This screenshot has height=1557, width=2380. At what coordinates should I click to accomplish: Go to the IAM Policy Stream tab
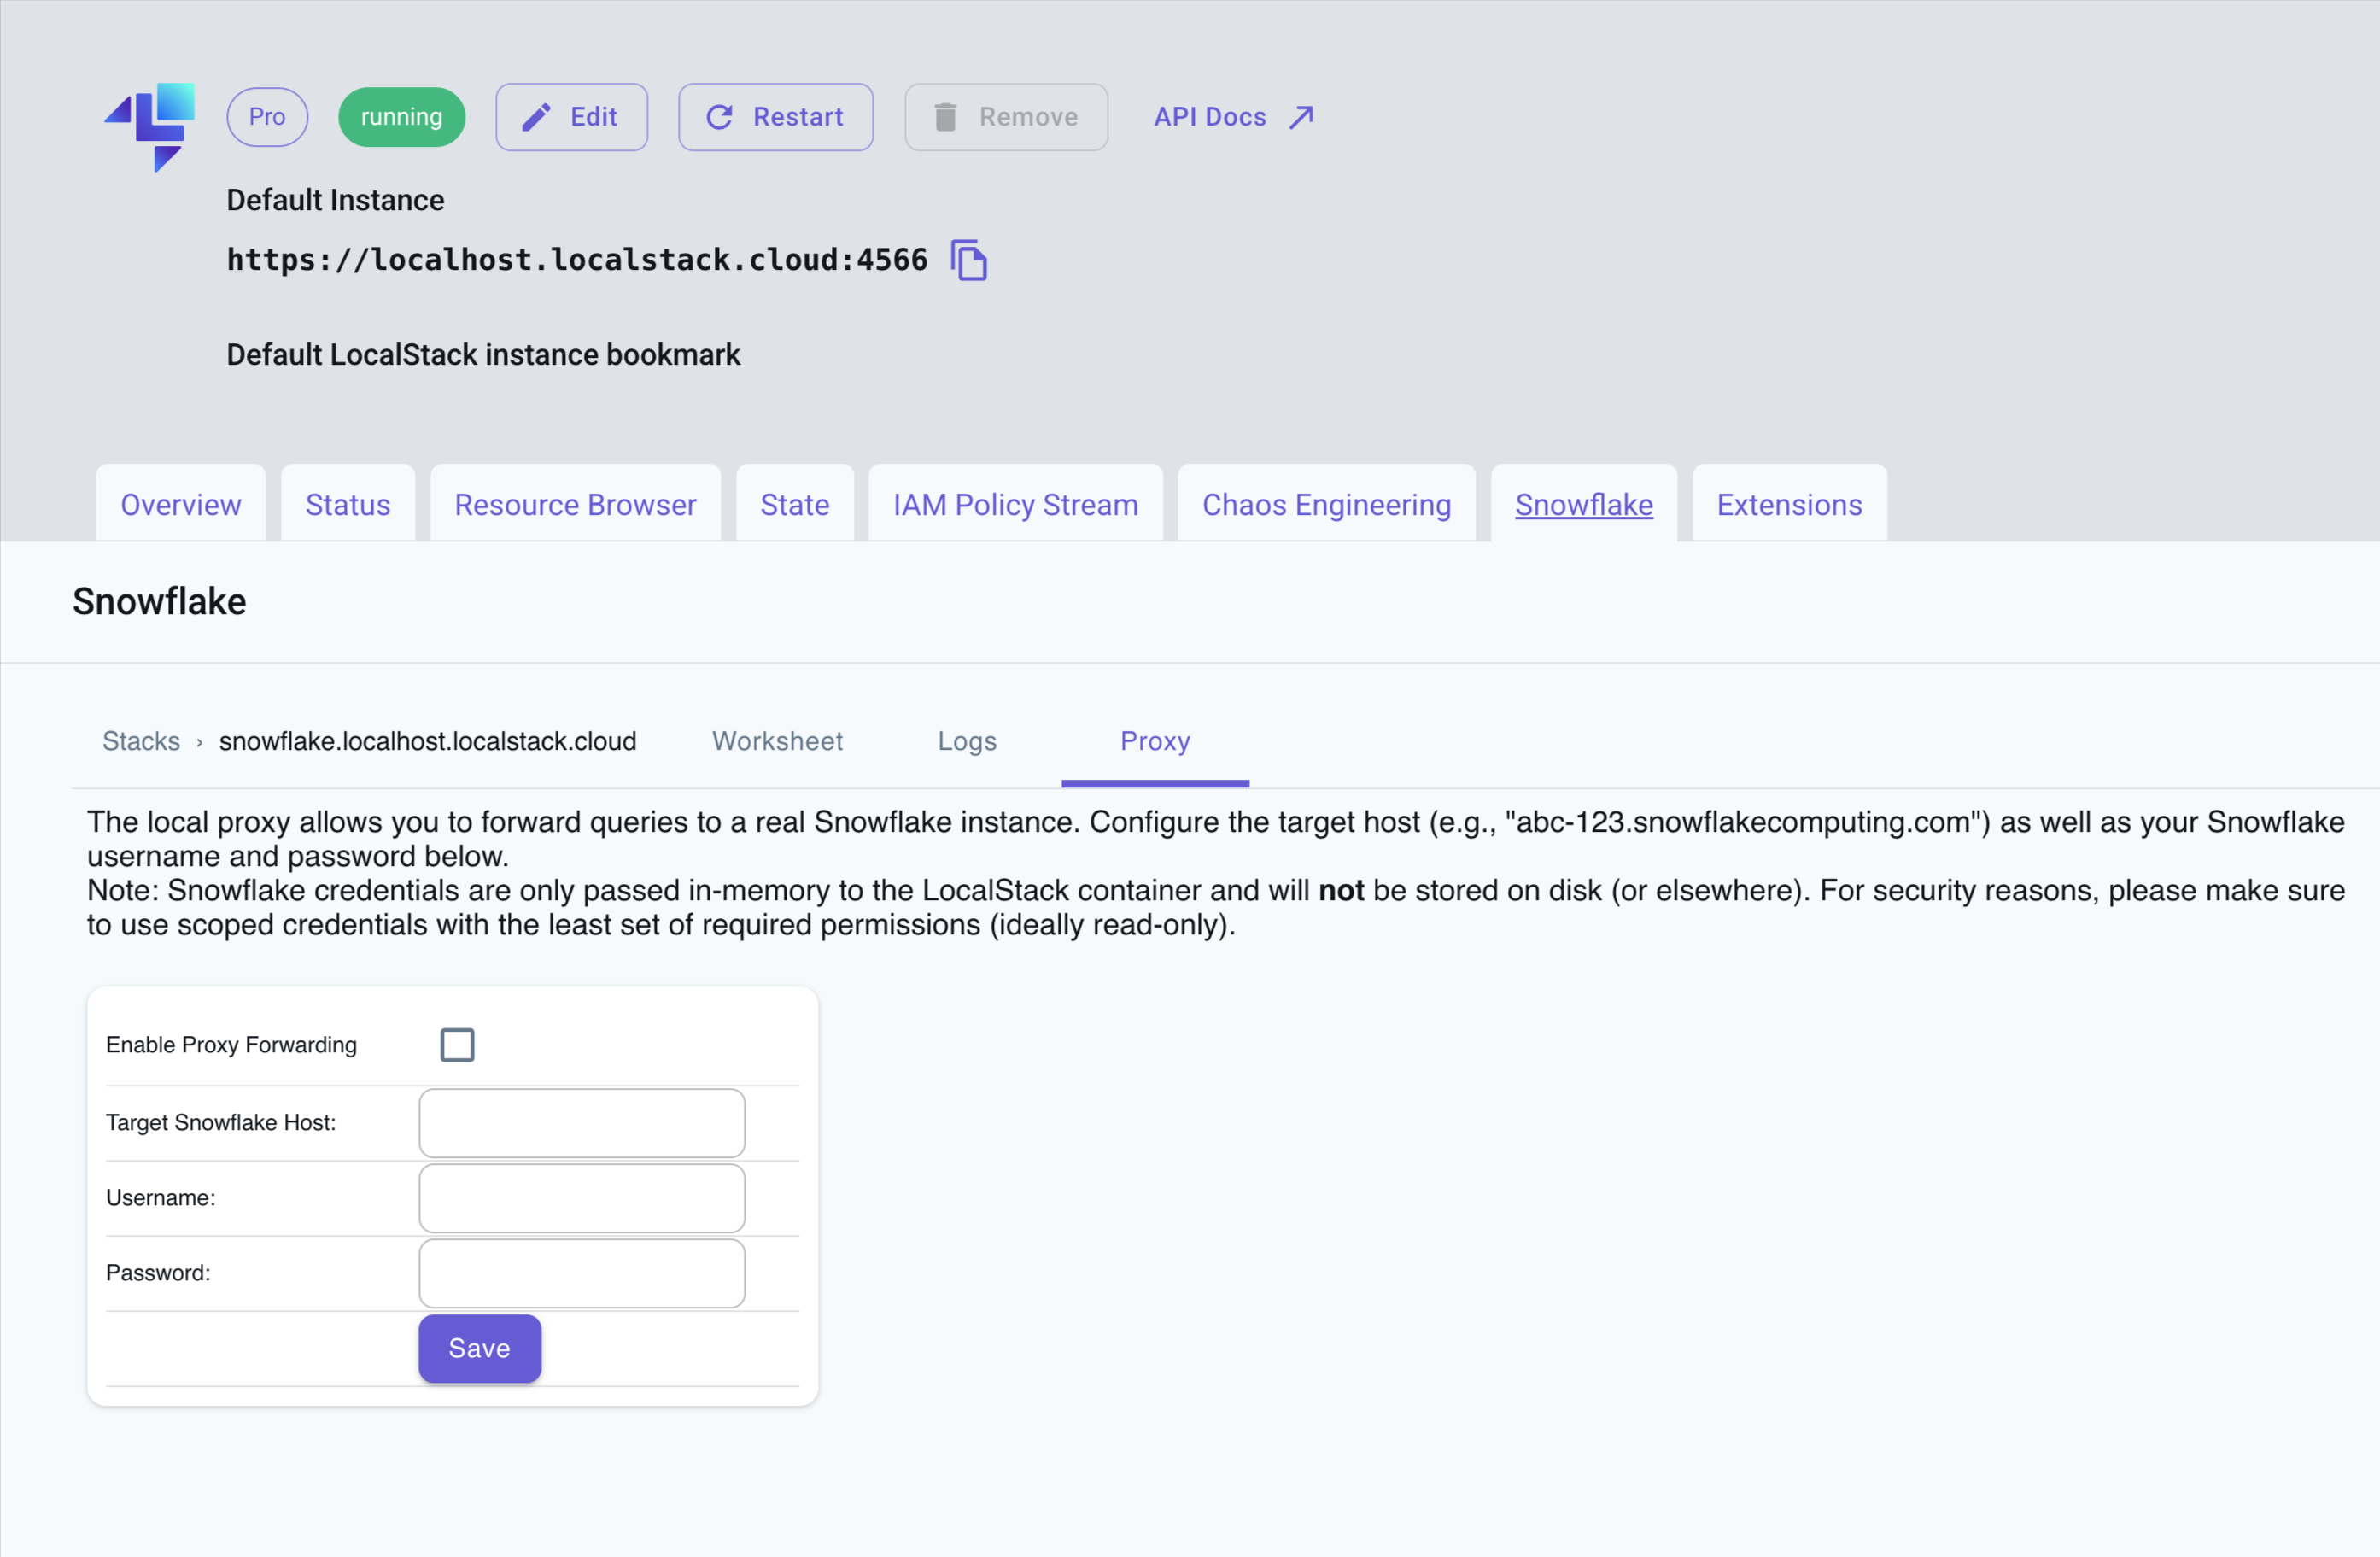coord(1015,505)
